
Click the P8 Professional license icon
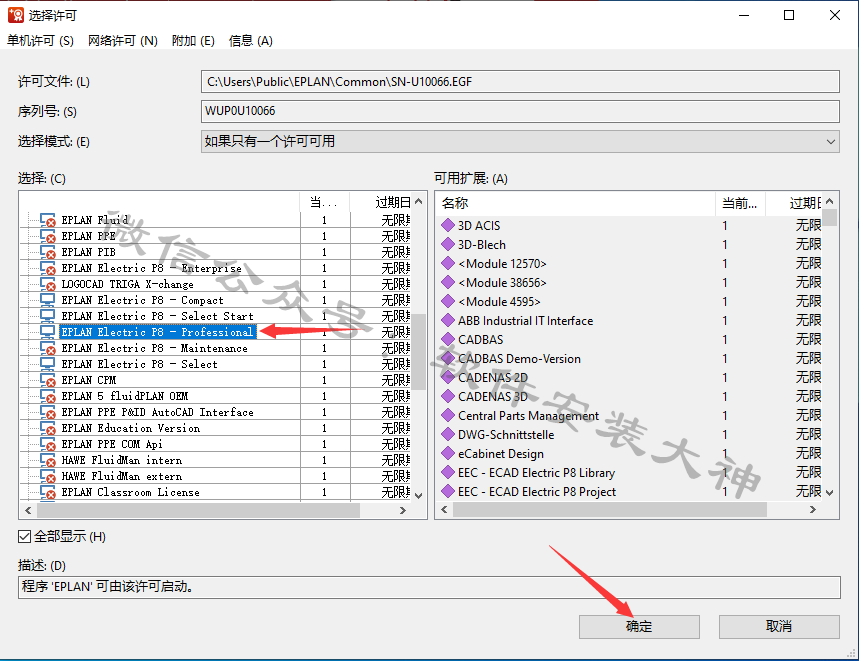pos(48,332)
